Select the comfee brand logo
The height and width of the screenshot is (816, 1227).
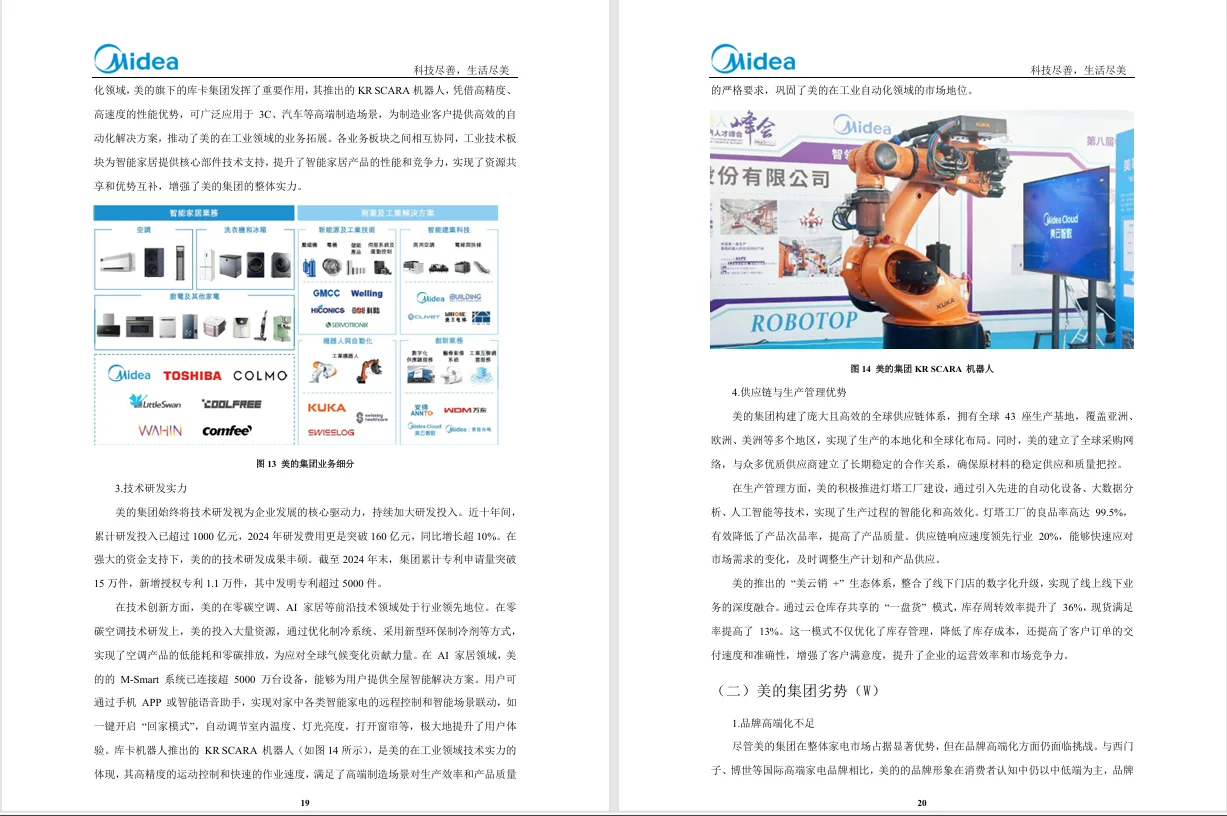227,430
